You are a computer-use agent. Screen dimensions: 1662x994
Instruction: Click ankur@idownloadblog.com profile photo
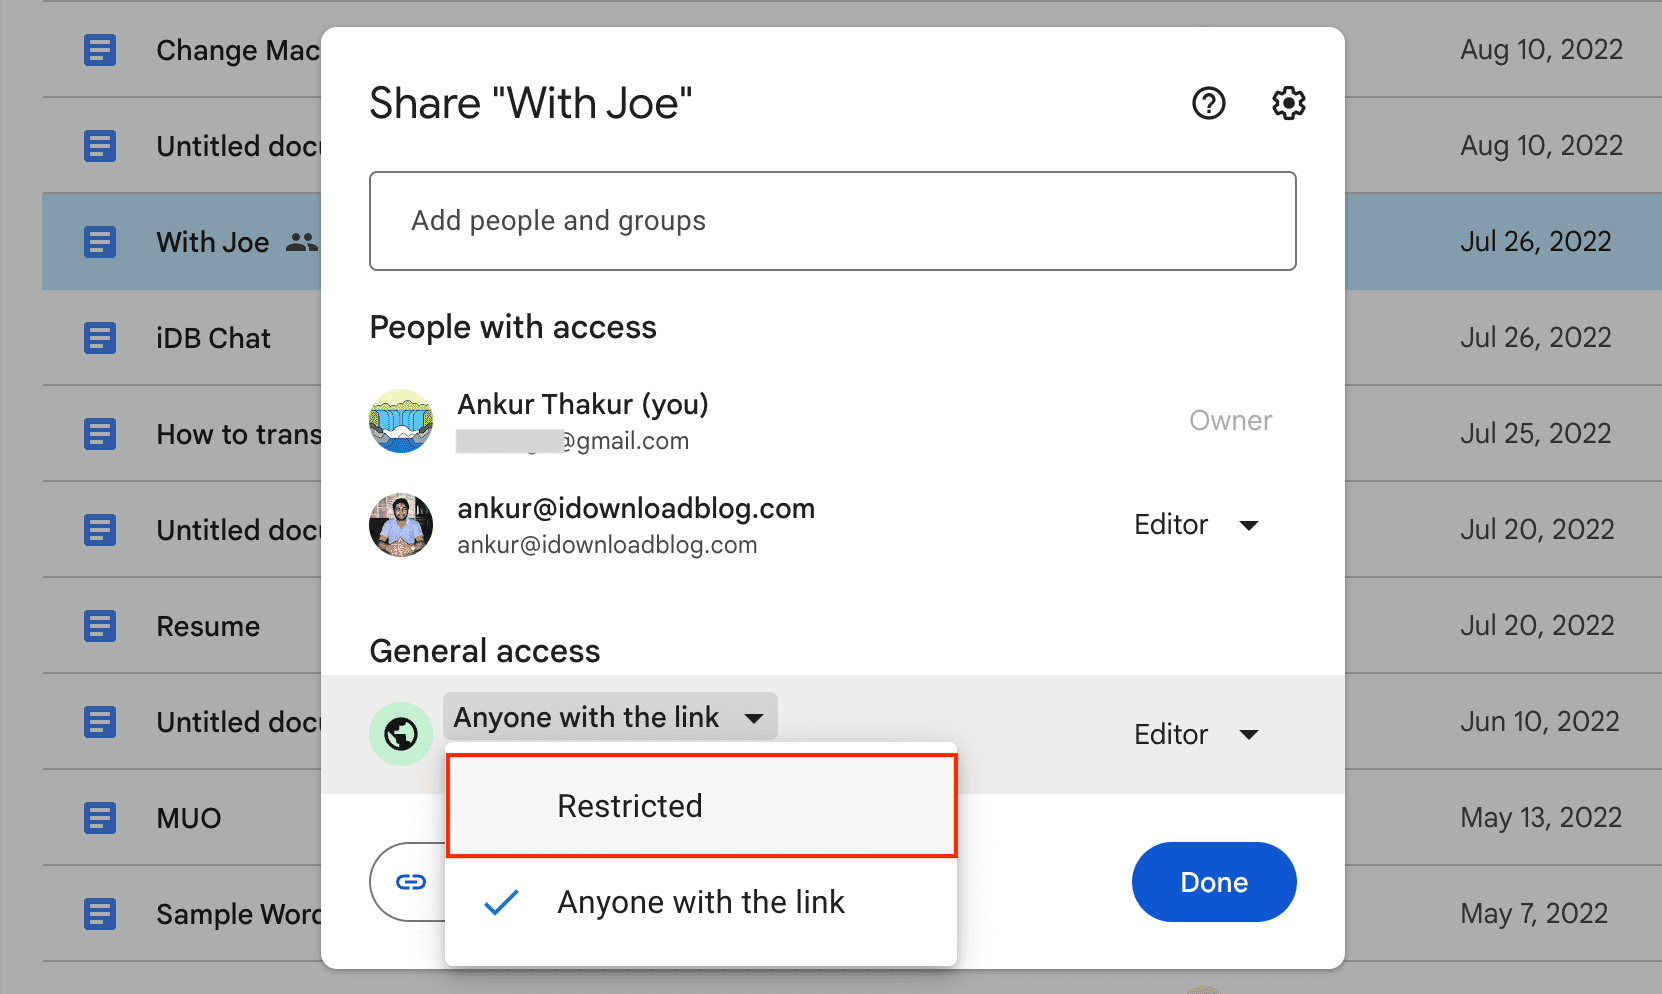point(401,525)
